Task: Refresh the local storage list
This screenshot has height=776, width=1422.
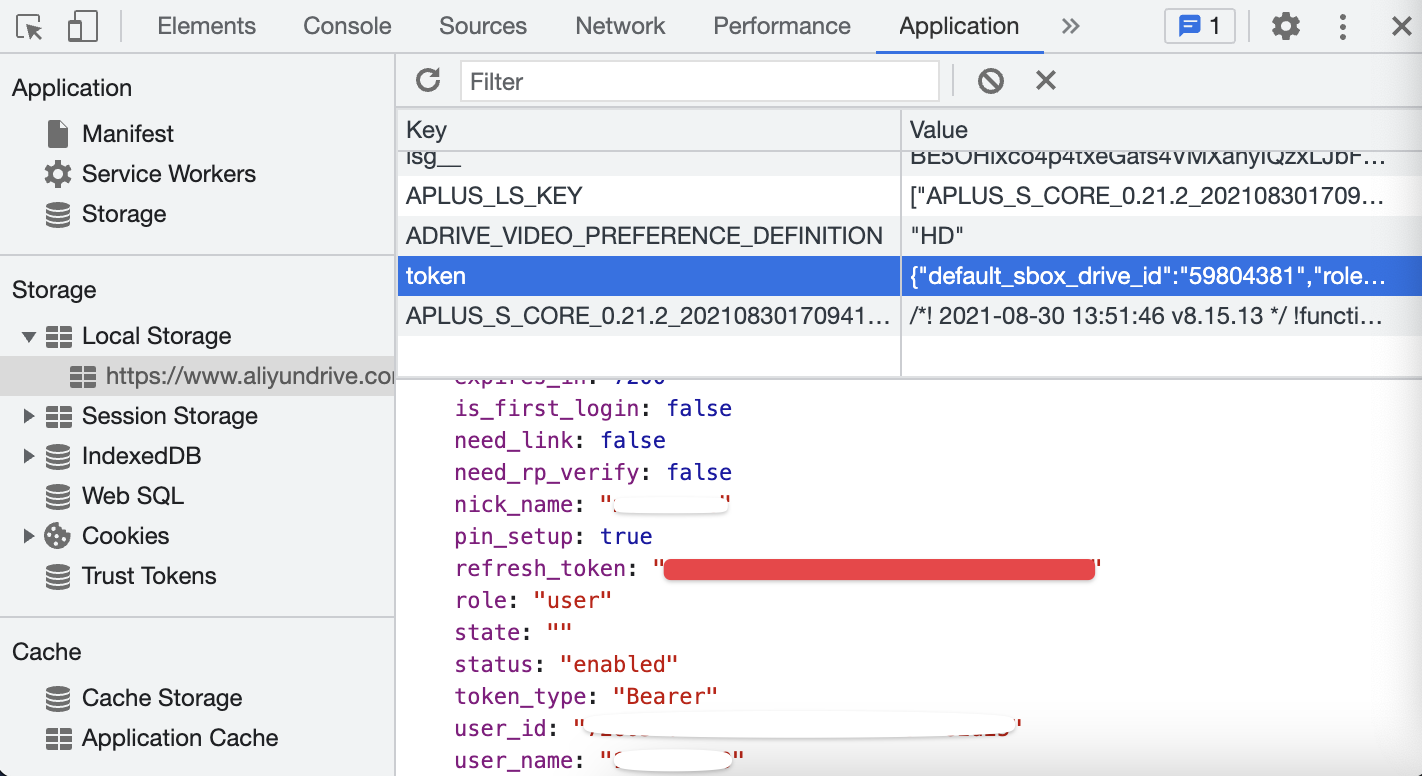Action: tap(428, 81)
